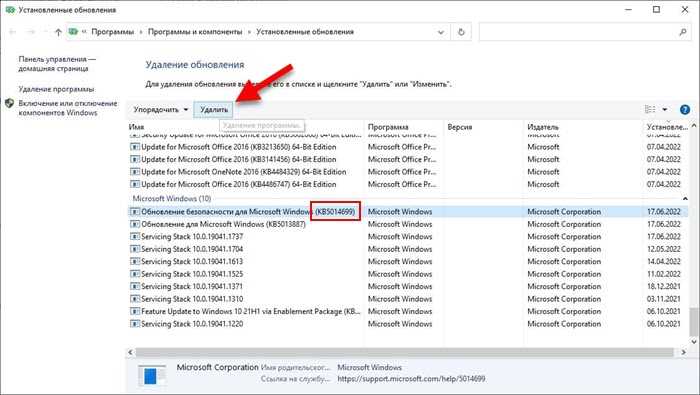Select icon of Servicing Stack 10.0.19041.1371 row

coord(134,287)
